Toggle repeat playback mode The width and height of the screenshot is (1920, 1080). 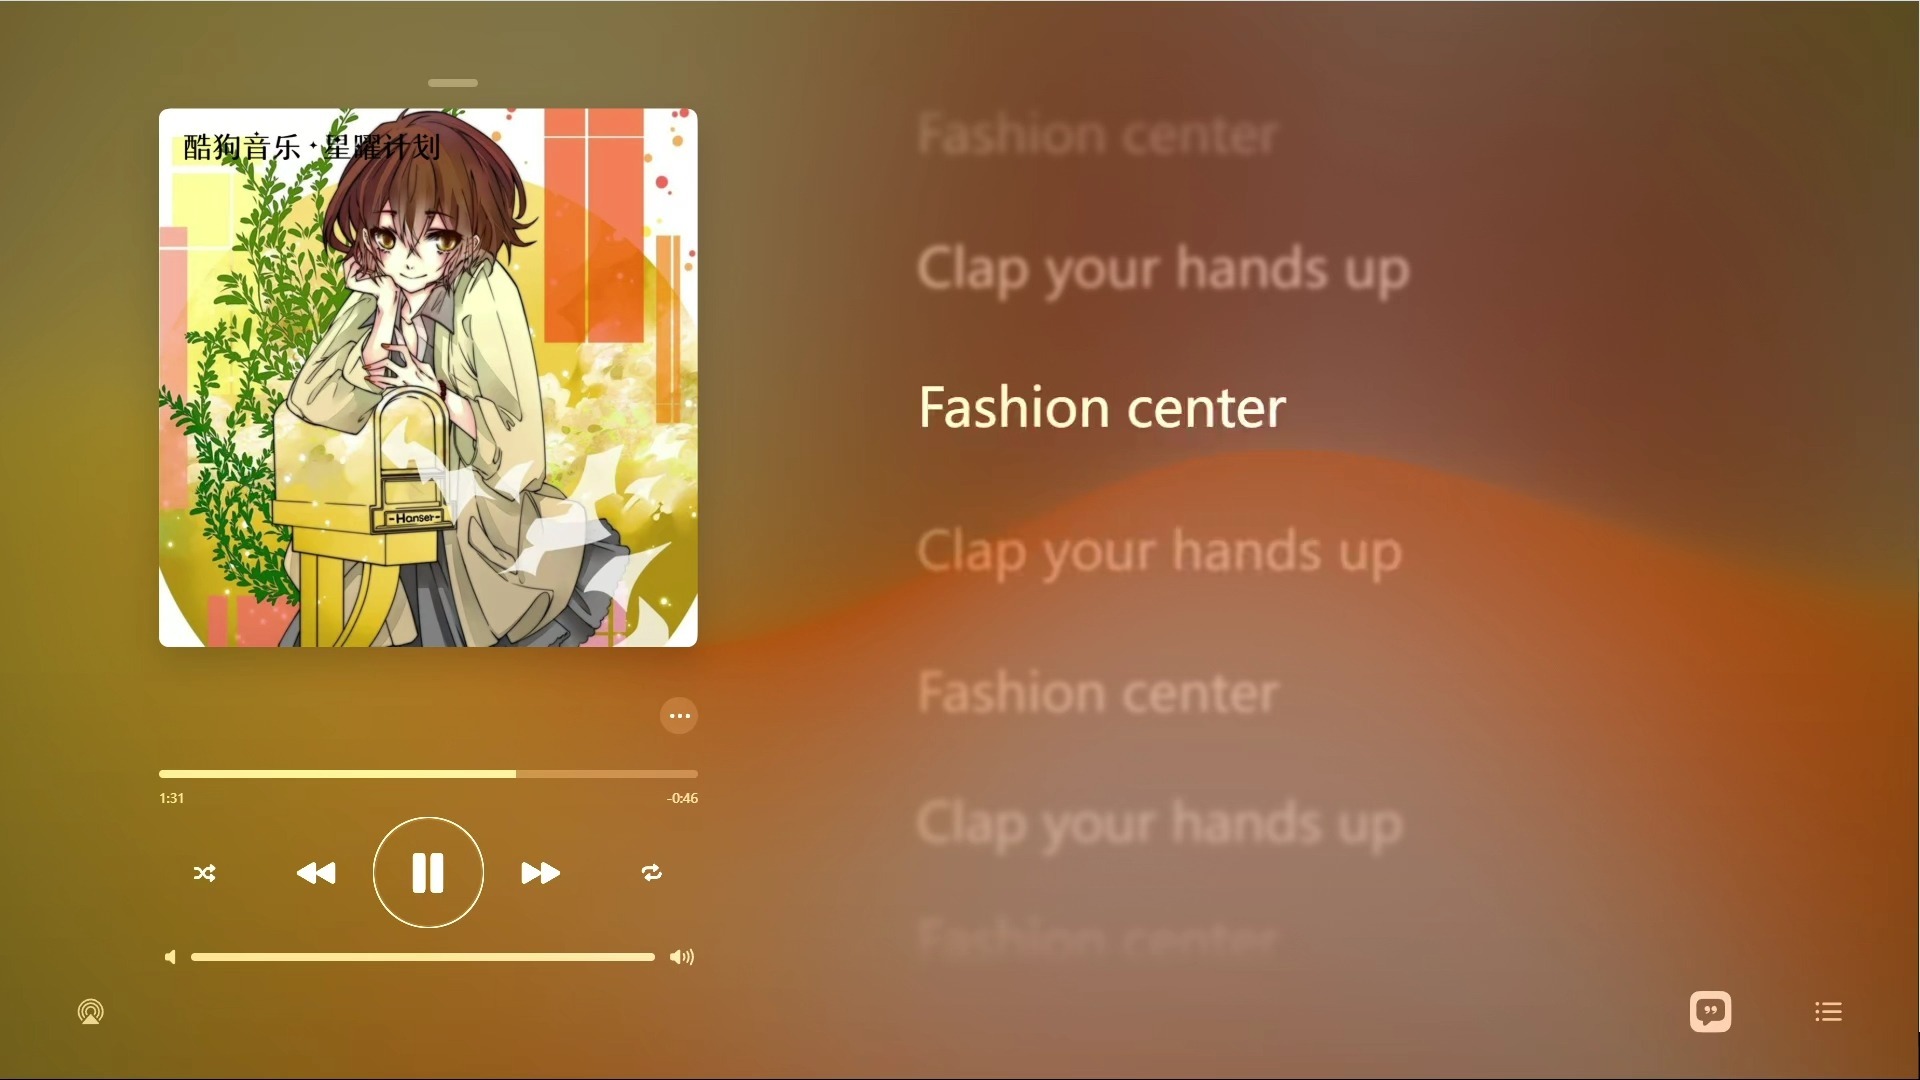652,873
